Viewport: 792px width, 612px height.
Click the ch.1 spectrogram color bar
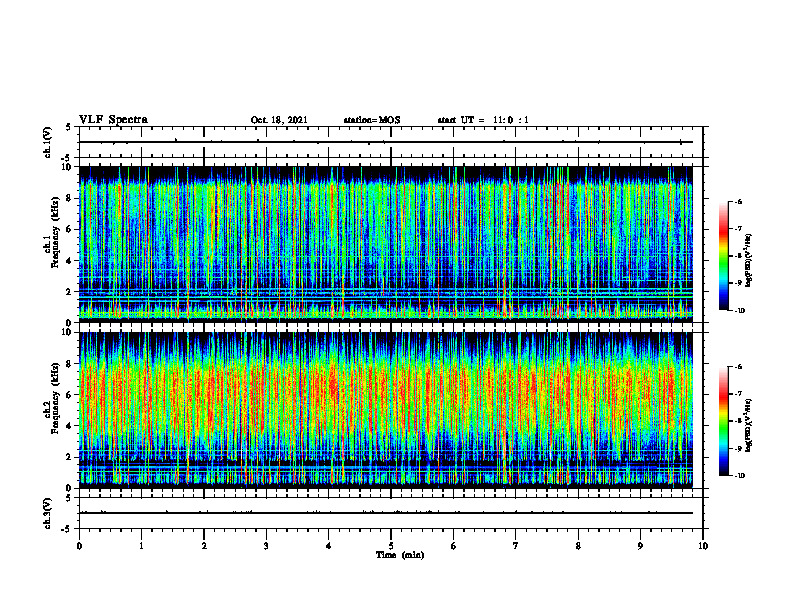pos(723,256)
